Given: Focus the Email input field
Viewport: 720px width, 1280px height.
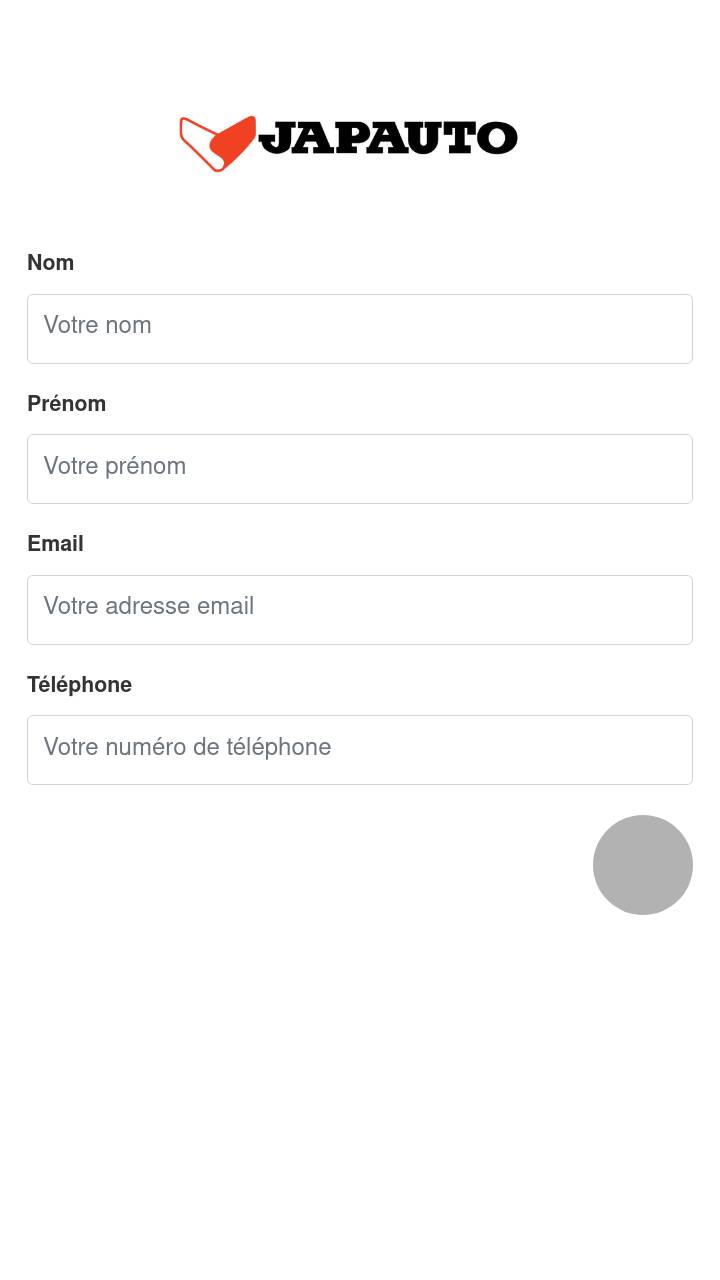Looking at the screenshot, I should click(360, 610).
